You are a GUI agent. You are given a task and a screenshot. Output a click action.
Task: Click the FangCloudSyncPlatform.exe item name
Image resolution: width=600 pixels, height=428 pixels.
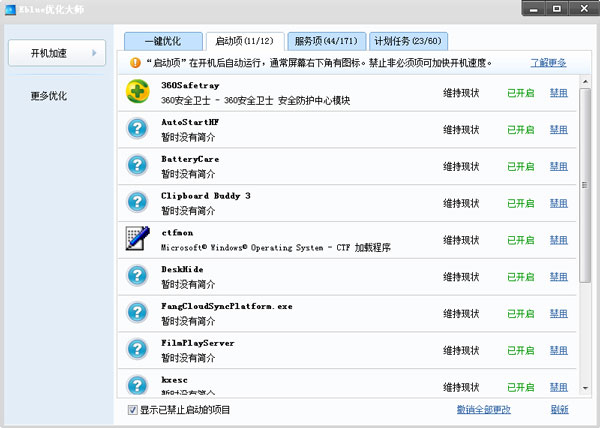[227, 306]
